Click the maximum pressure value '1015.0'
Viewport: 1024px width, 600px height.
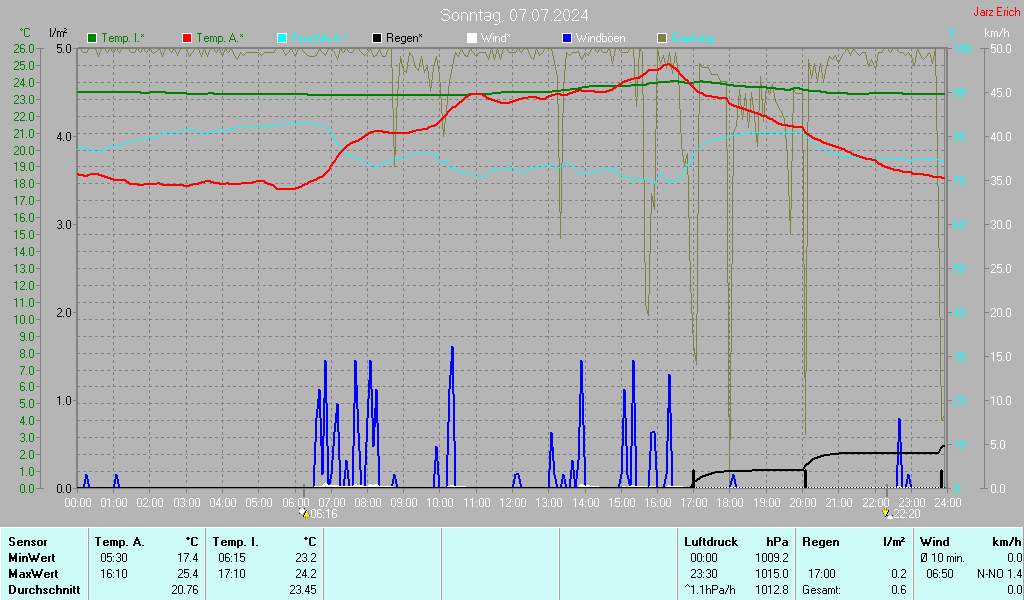[x=772, y=574]
